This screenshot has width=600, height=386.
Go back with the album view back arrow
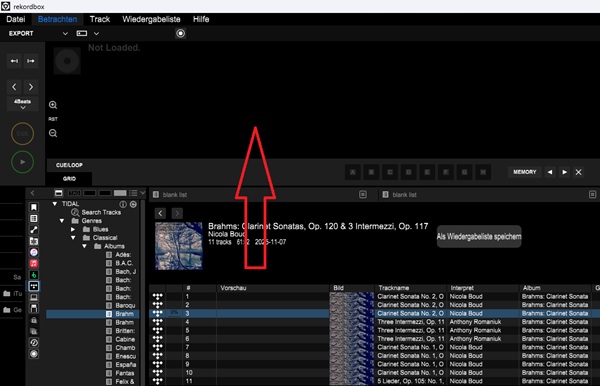tap(160, 213)
